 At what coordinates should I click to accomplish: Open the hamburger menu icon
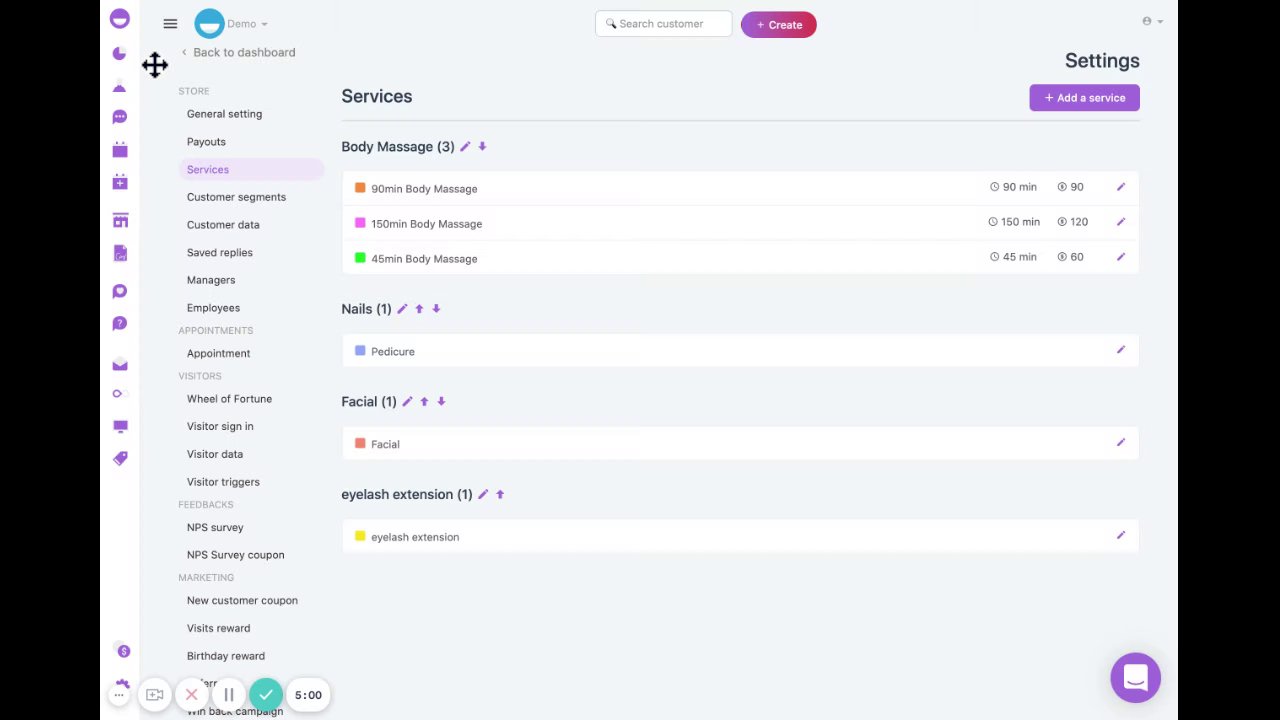point(170,24)
